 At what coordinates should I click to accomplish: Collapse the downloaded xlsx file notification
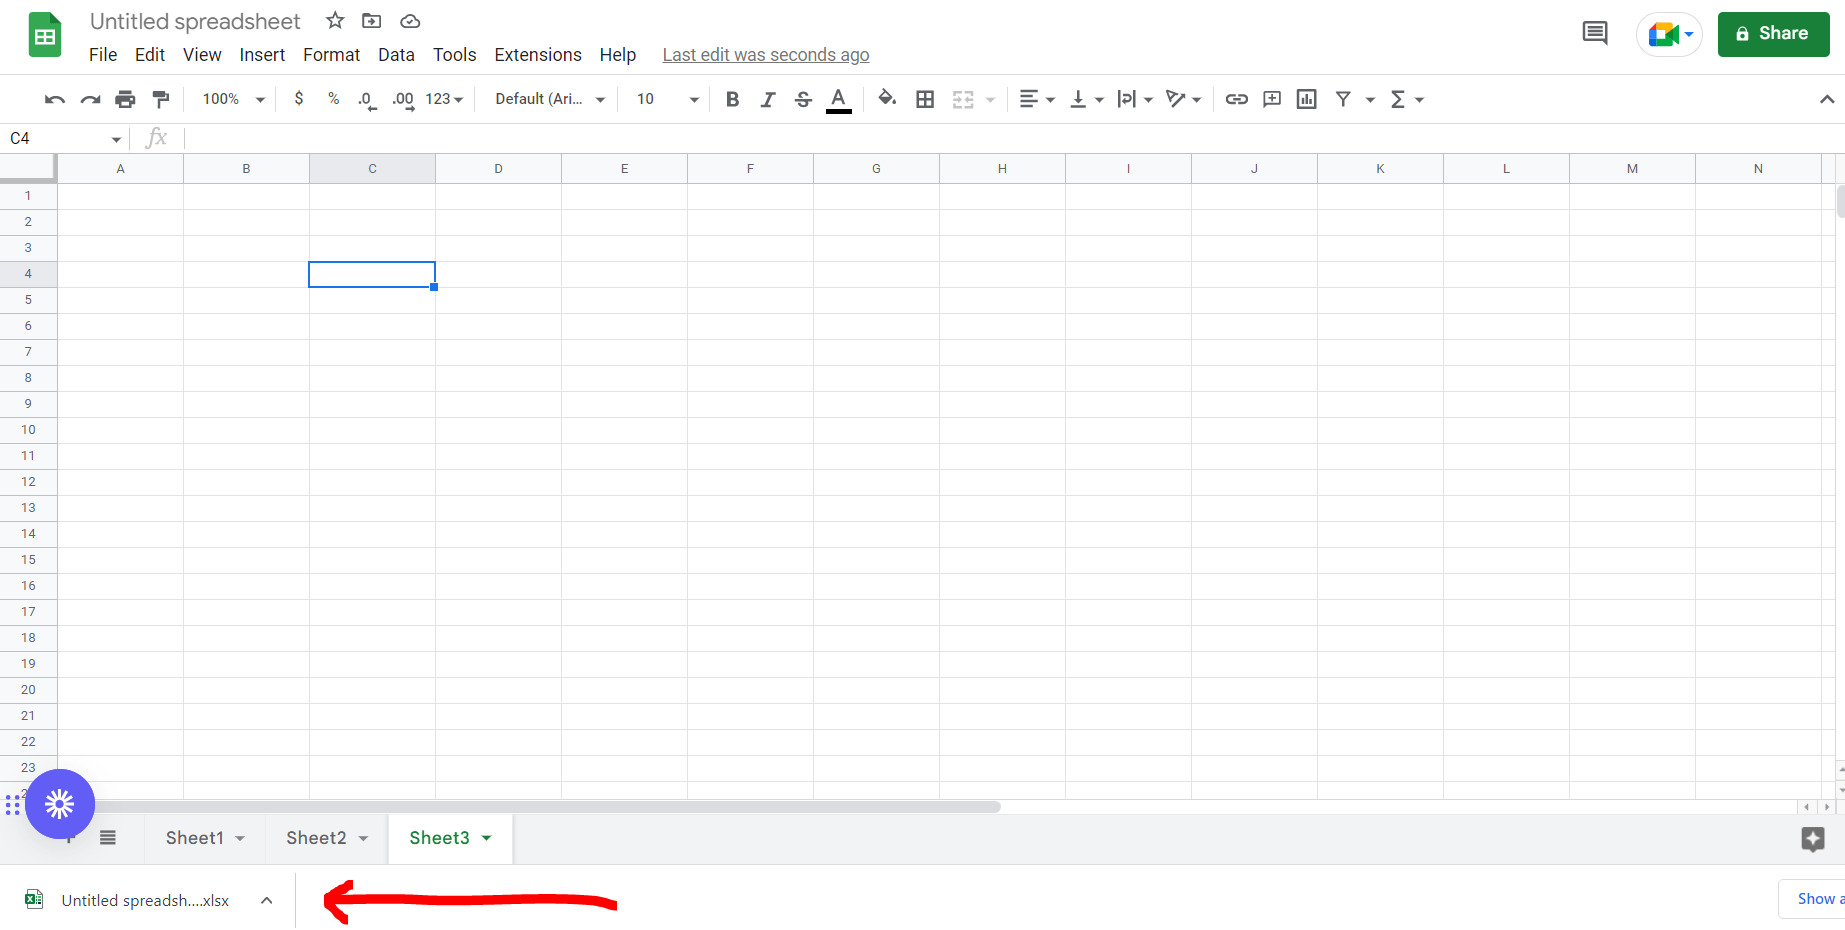click(266, 900)
